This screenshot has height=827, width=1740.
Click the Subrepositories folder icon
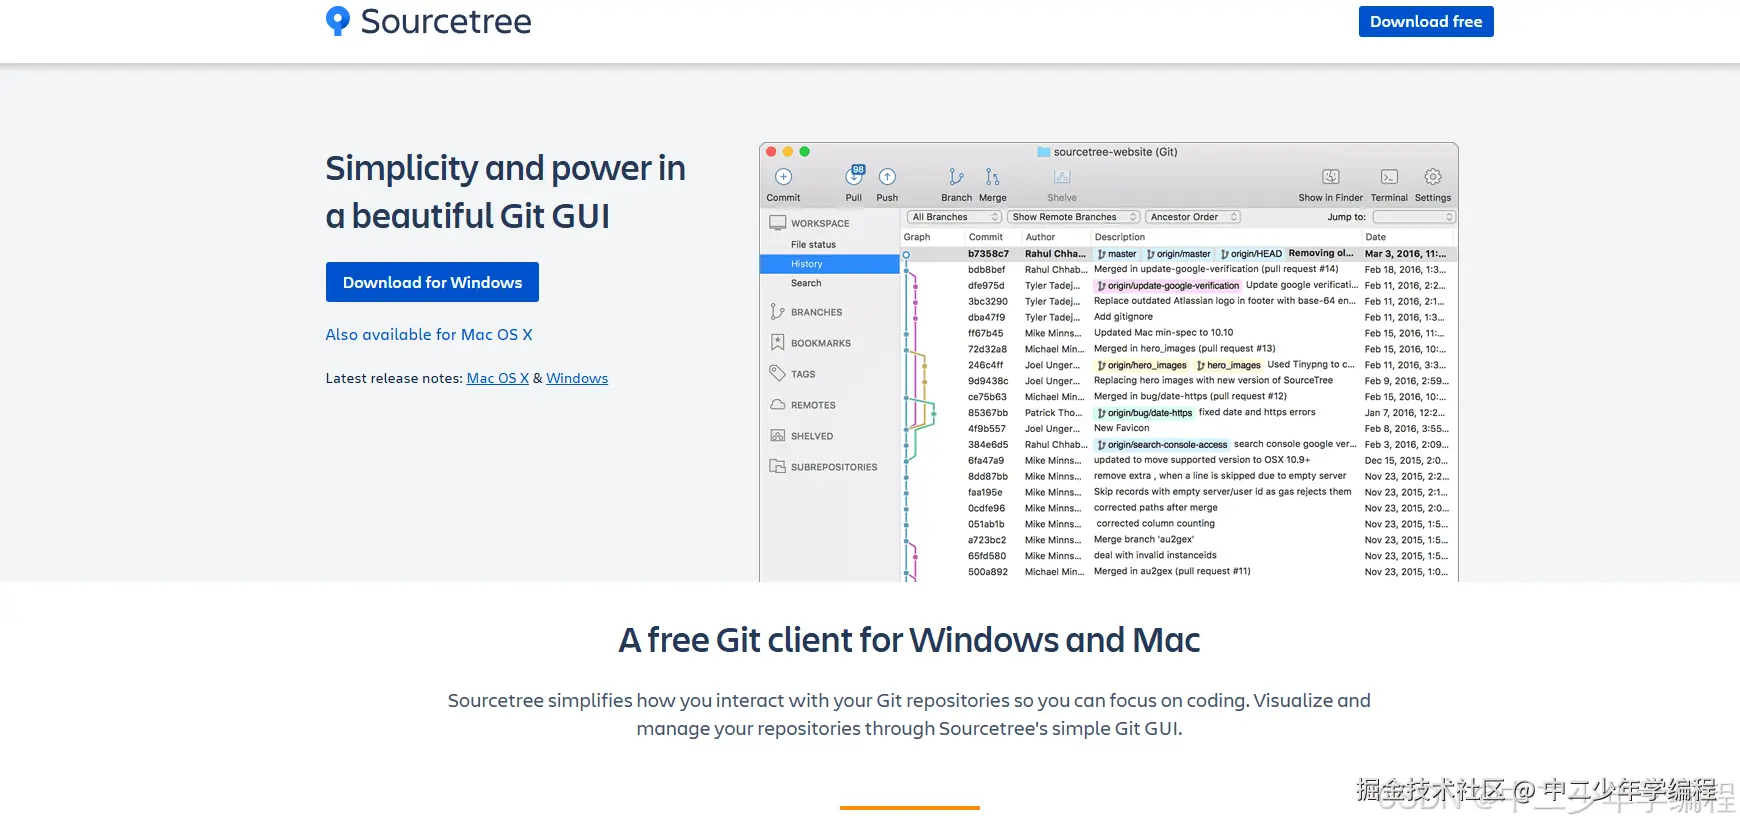coord(777,467)
